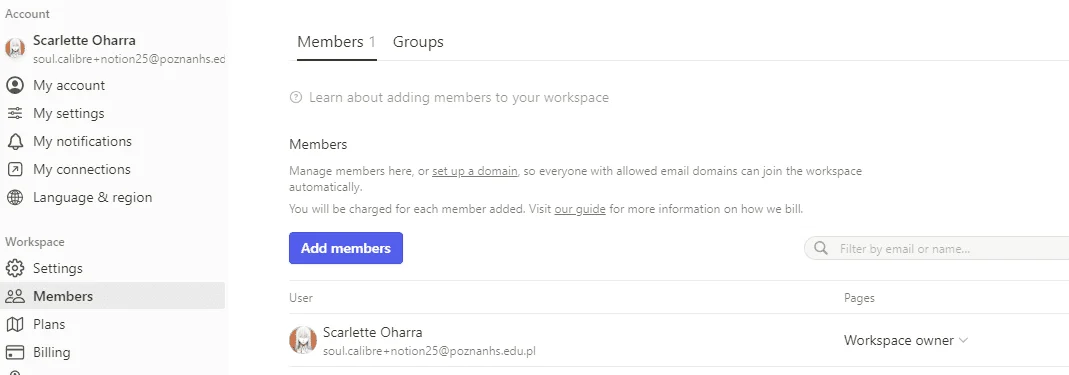Click Scarlette Oharra avatar in member row
Viewport: 1069px width, 375px height.
point(303,340)
